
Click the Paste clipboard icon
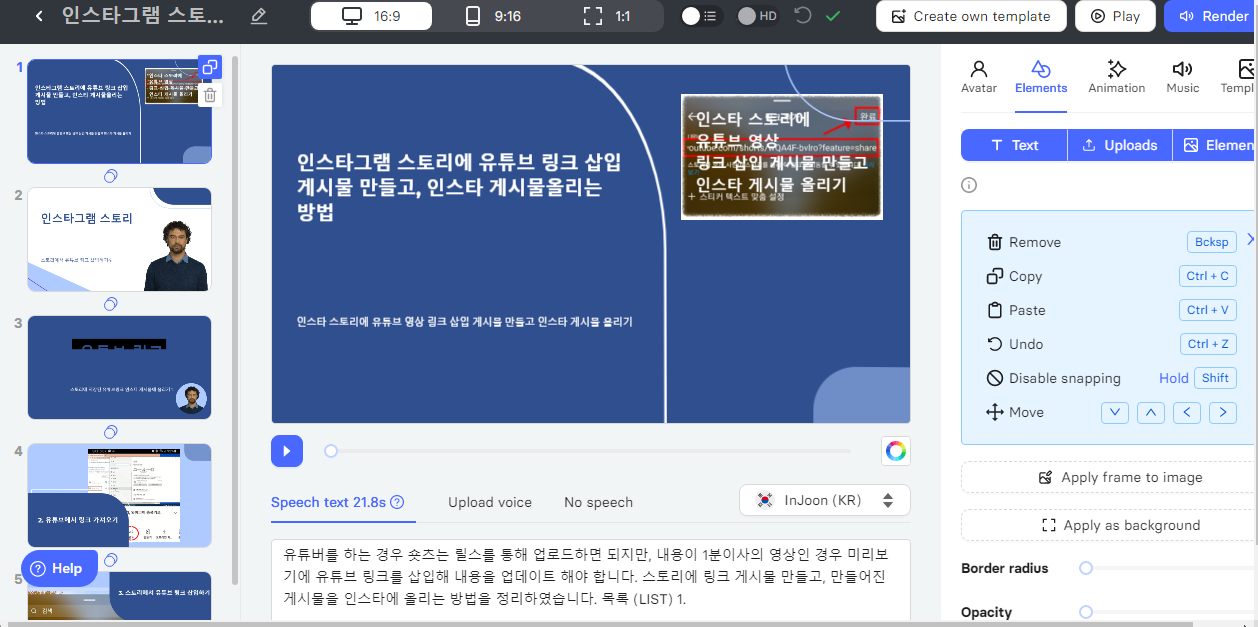pyautogui.click(x=994, y=310)
